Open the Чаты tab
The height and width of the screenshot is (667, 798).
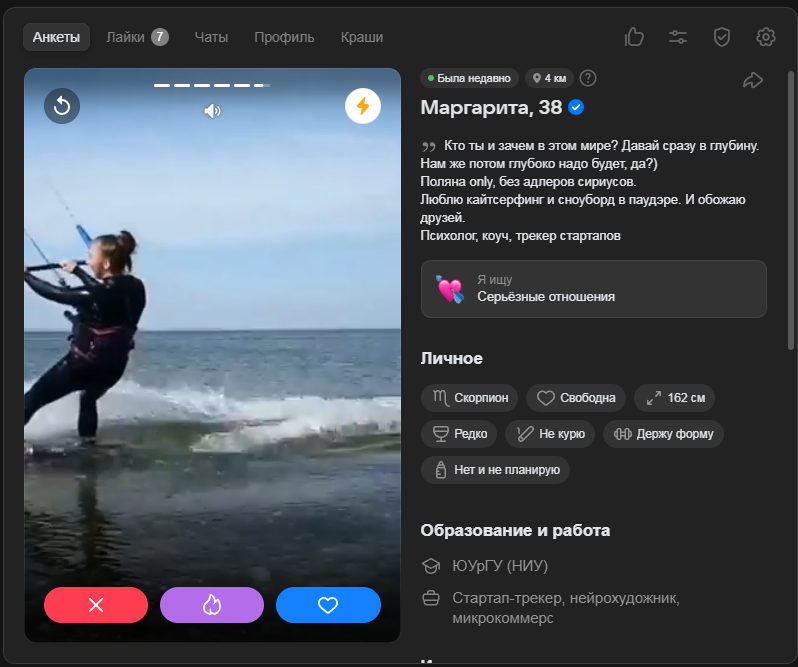click(211, 37)
